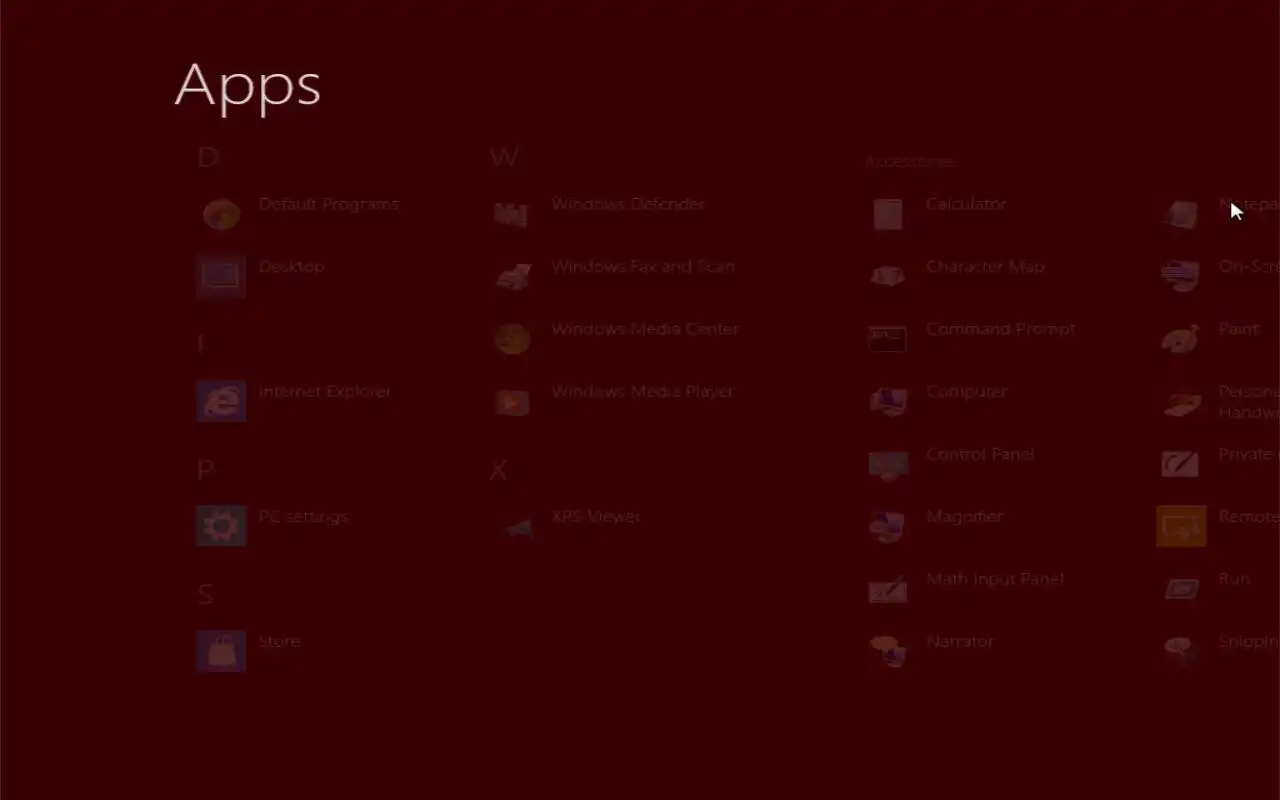Launch the Store shopping bag icon
The image size is (1280, 800).
221,651
